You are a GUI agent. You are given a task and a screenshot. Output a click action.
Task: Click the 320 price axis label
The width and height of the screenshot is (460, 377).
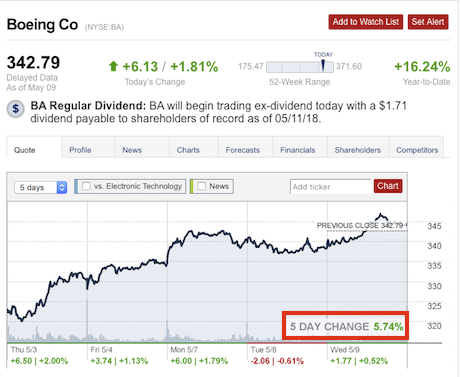434,326
